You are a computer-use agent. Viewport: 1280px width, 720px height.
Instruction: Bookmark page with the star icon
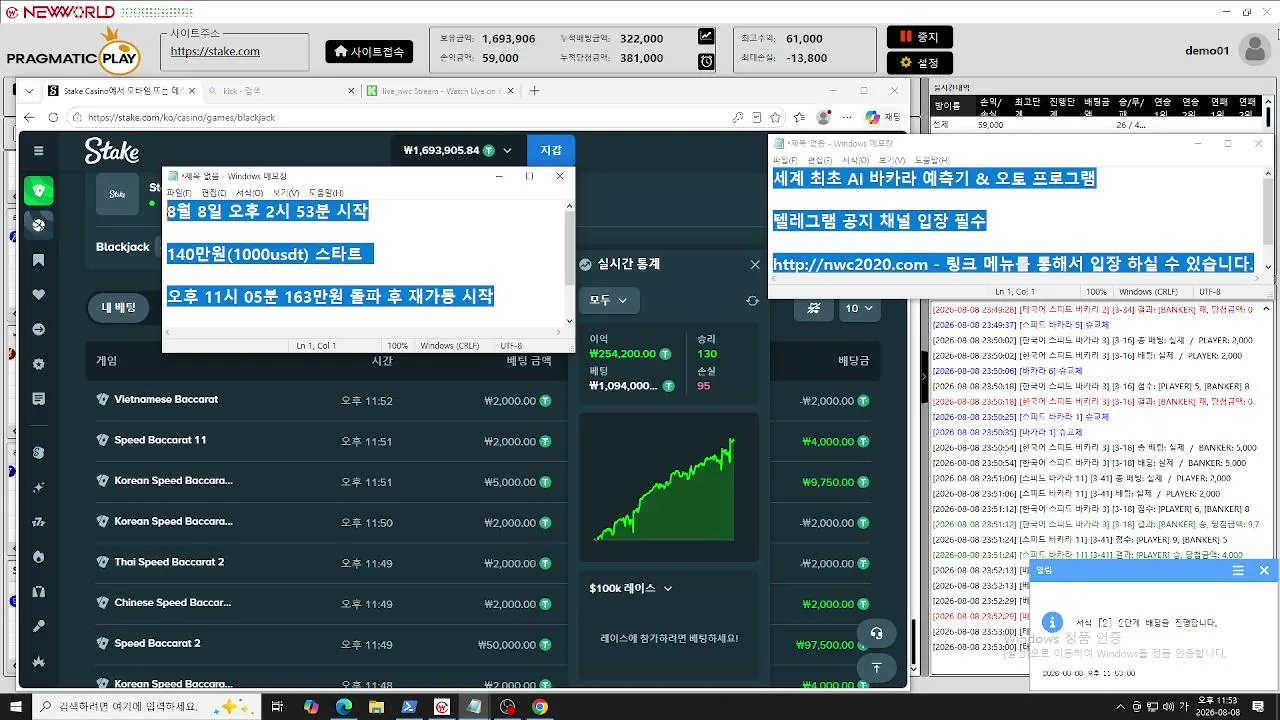(x=775, y=117)
